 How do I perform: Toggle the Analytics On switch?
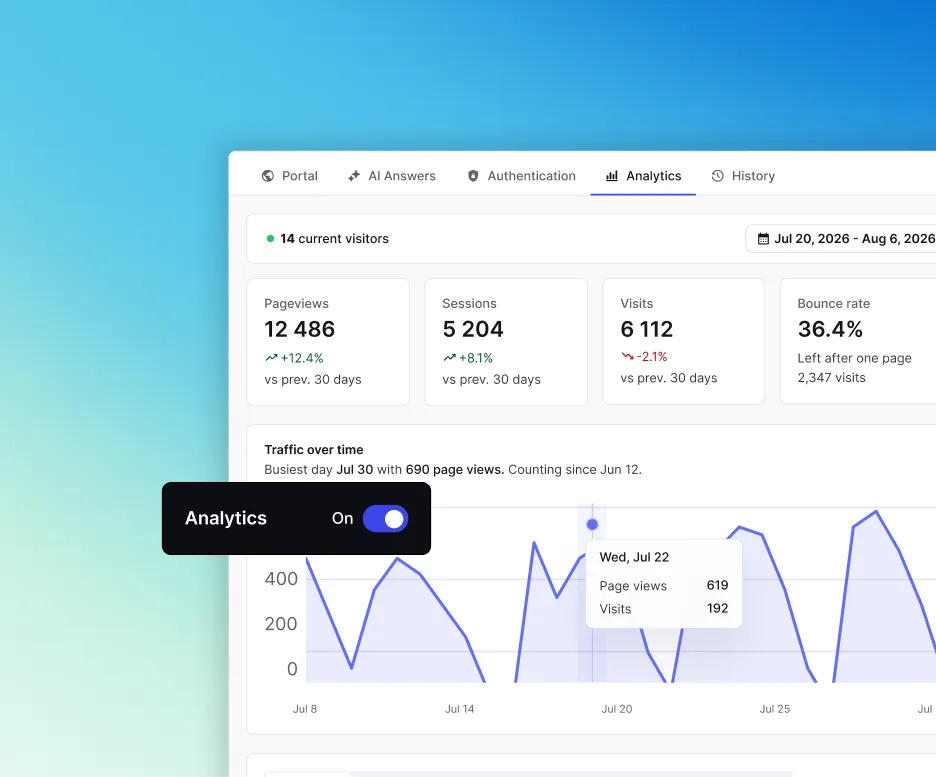point(386,519)
